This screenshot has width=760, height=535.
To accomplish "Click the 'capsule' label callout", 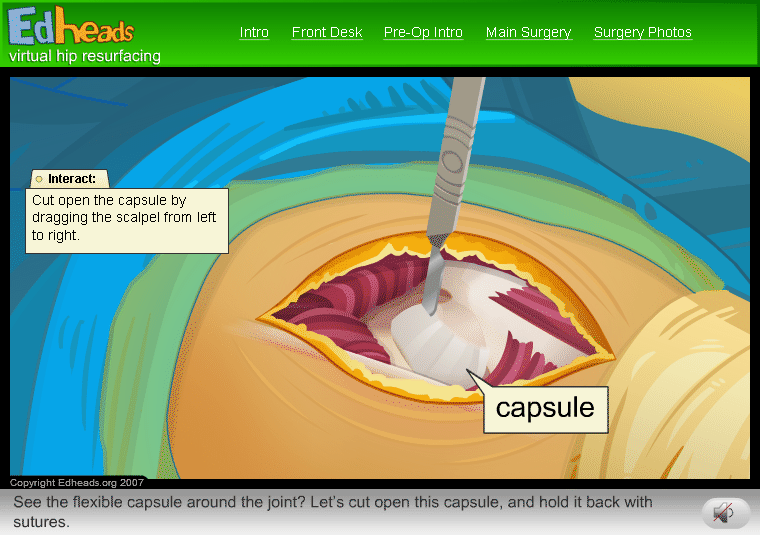I will tap(545, 409).
